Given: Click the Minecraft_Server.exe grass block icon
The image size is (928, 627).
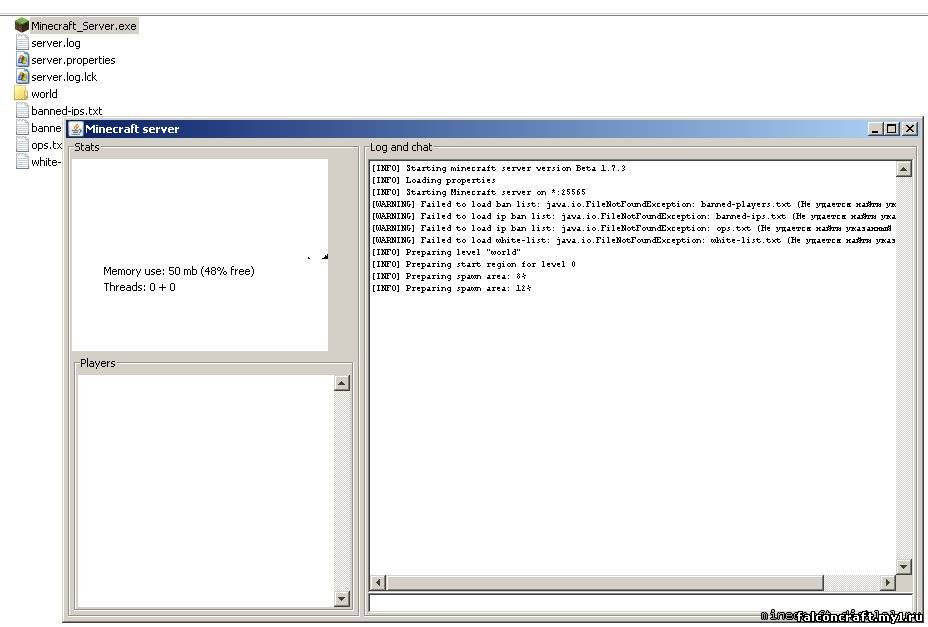Looking at the screenshot, I should [x=21, y=25].
